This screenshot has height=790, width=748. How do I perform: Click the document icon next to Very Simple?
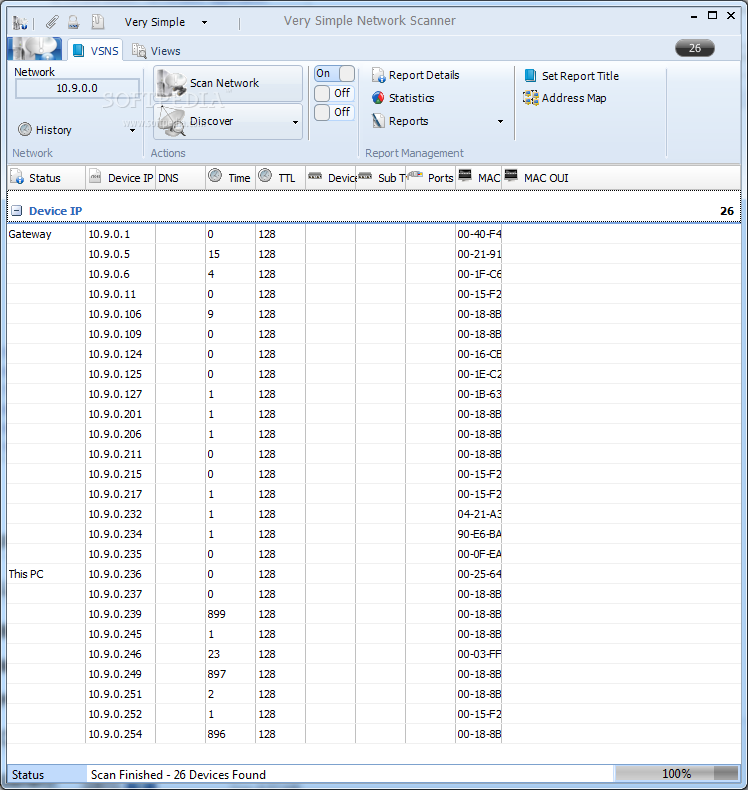(98, 22)
